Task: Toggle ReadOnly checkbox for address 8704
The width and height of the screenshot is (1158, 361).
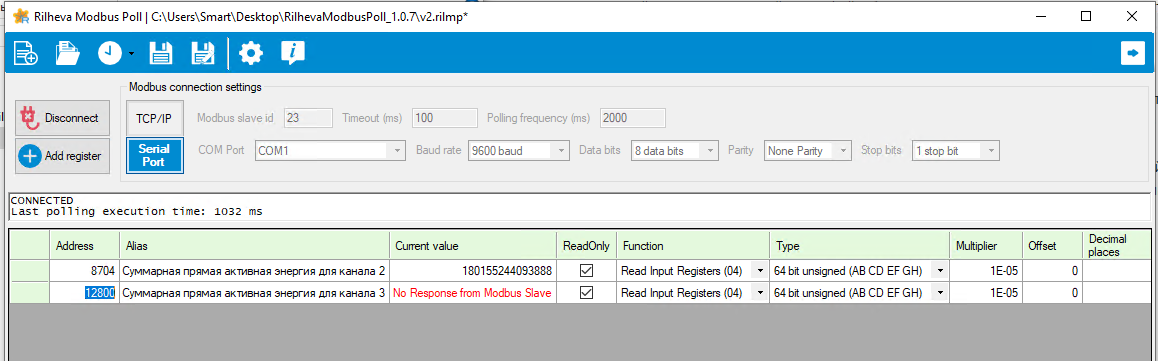Action: tap(586, 271)
